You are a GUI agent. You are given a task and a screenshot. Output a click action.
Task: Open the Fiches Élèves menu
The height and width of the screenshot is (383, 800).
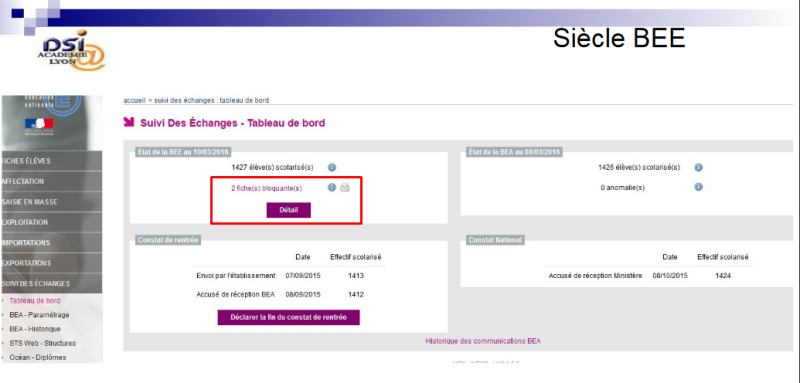[x=51, y=161]
